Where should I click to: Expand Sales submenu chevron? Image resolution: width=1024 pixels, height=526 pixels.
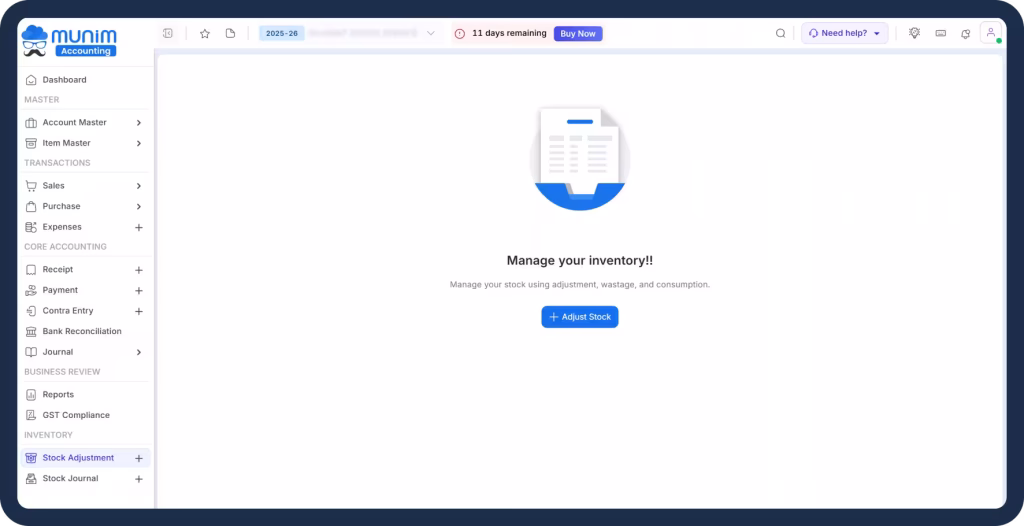(138, 186)
